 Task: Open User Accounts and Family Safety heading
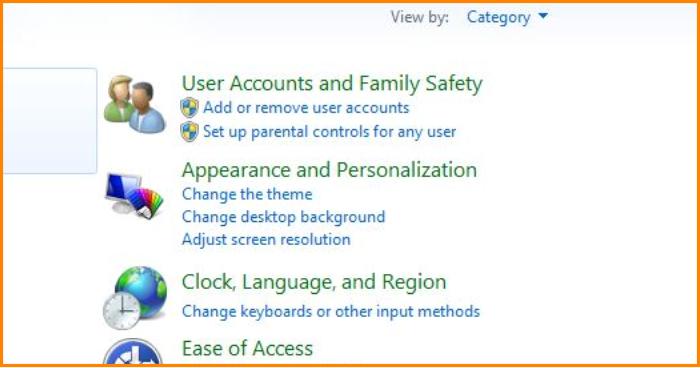point(332,84)
